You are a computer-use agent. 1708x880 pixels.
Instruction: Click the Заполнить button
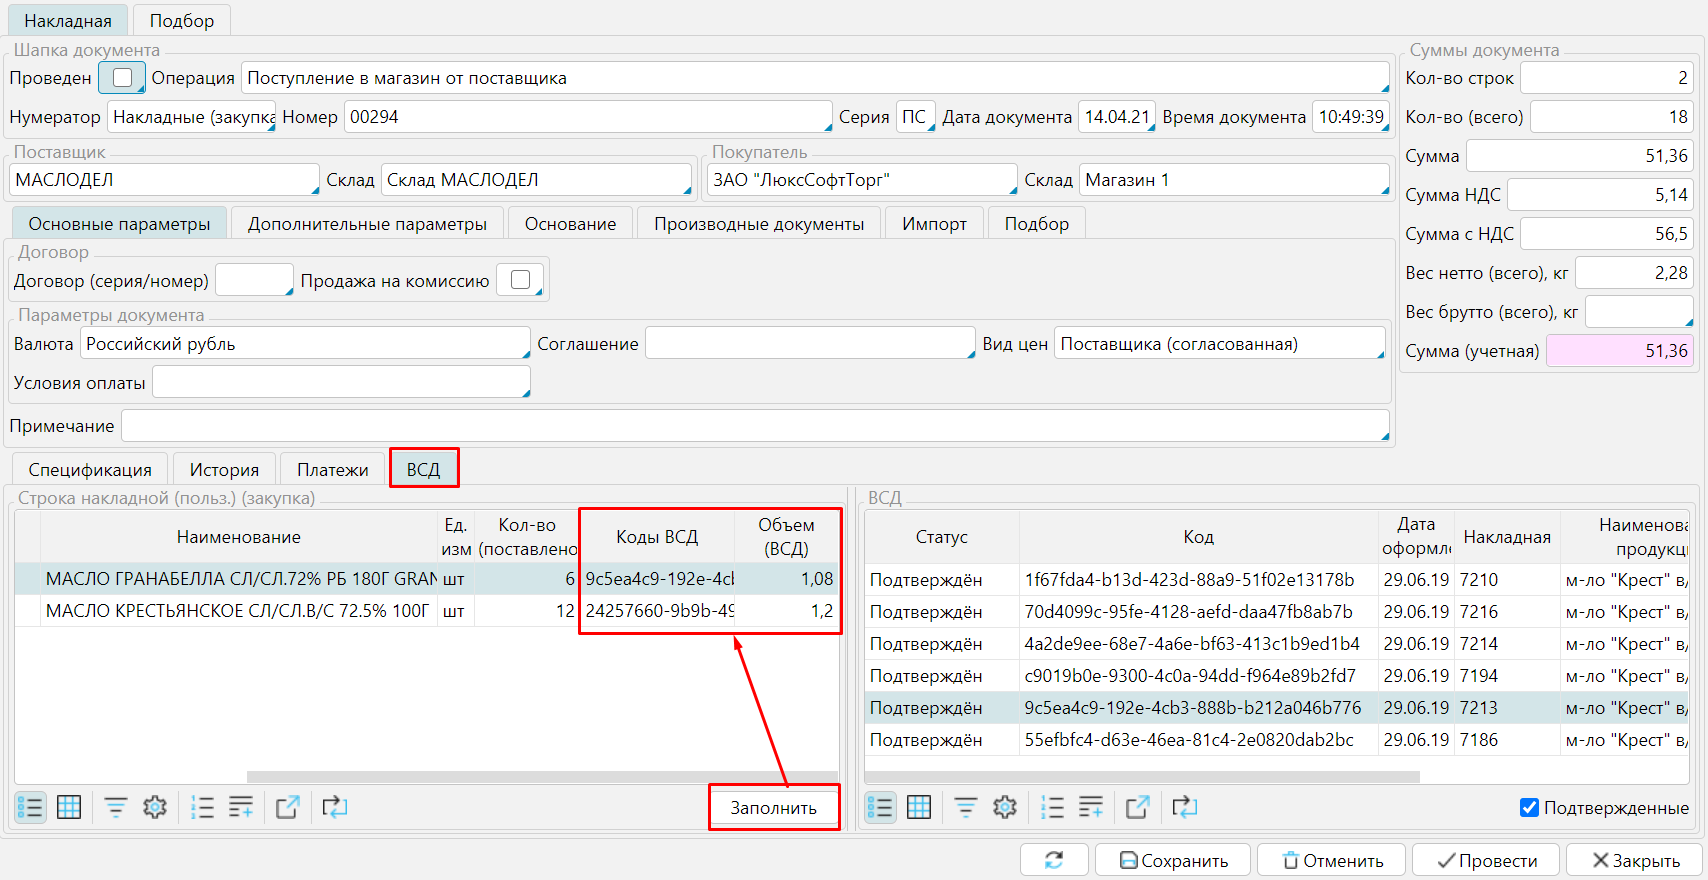coord(773,808)
